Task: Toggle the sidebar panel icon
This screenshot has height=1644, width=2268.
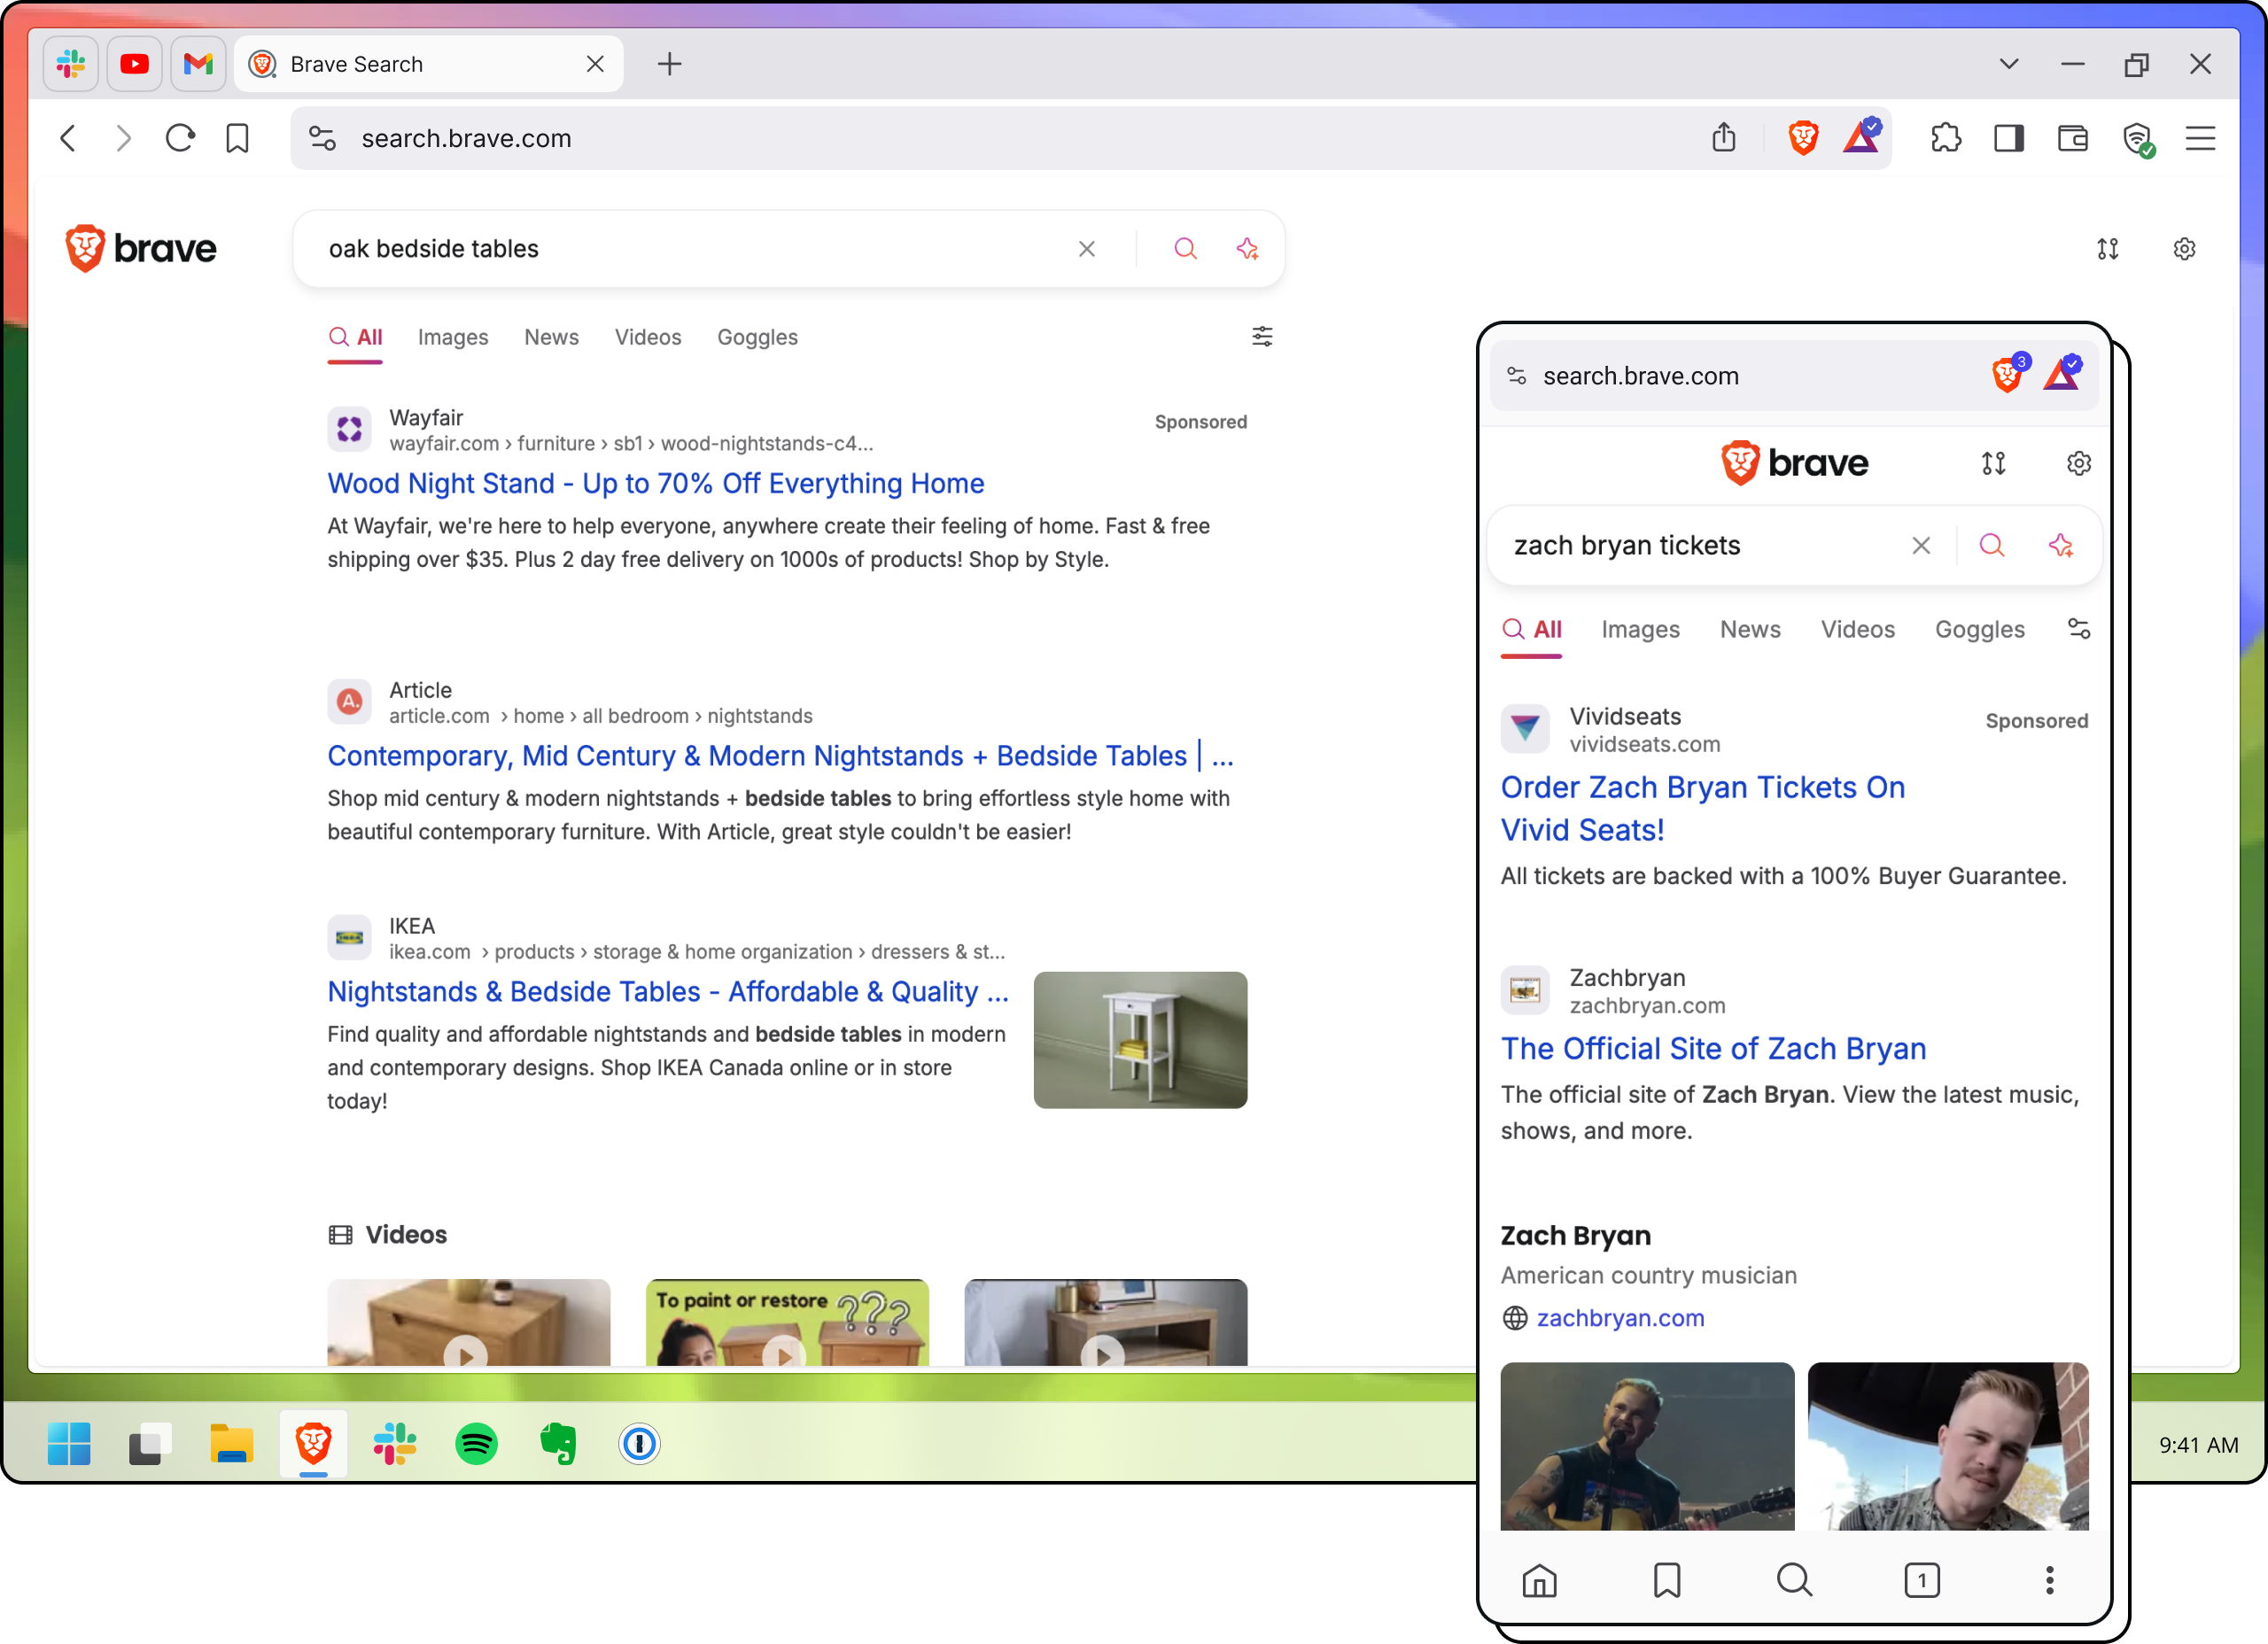Action: tap(2009, 138)
